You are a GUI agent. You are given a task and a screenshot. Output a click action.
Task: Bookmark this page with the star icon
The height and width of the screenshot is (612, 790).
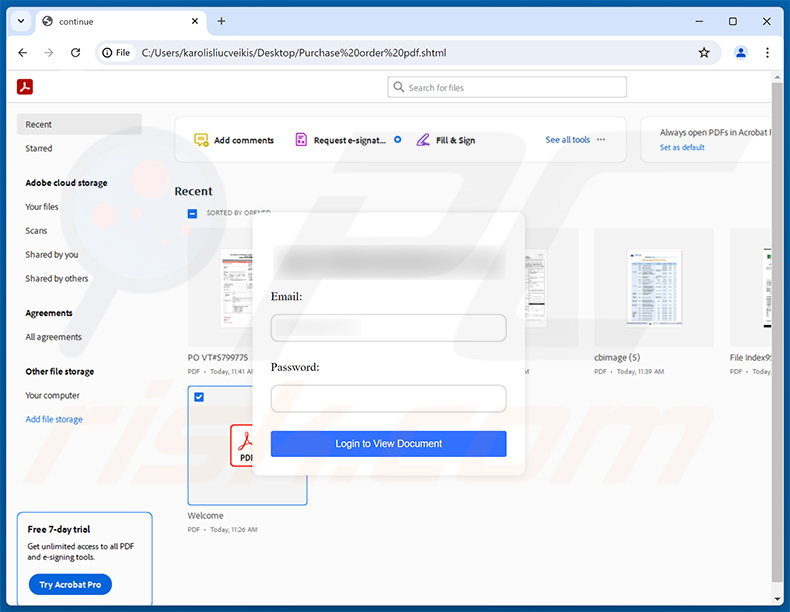[704, 53]
